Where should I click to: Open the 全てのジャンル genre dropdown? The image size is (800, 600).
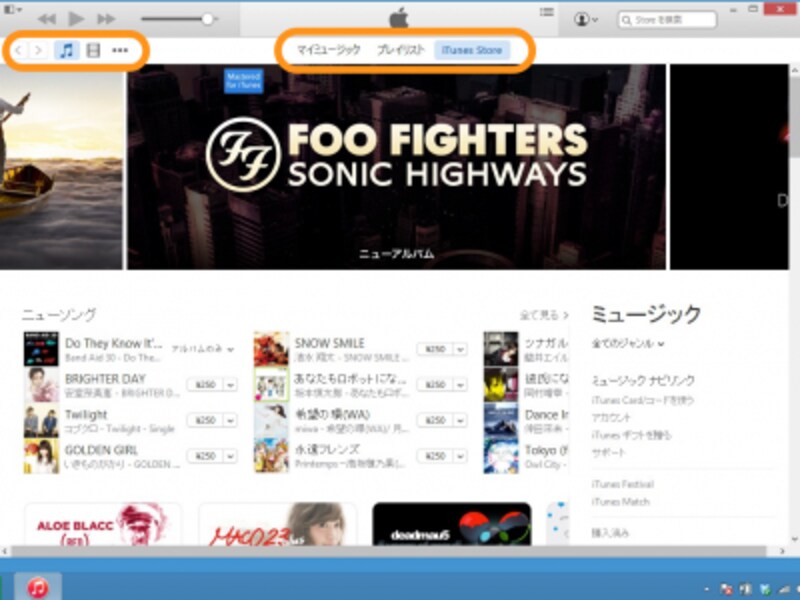tap(628, 343)
